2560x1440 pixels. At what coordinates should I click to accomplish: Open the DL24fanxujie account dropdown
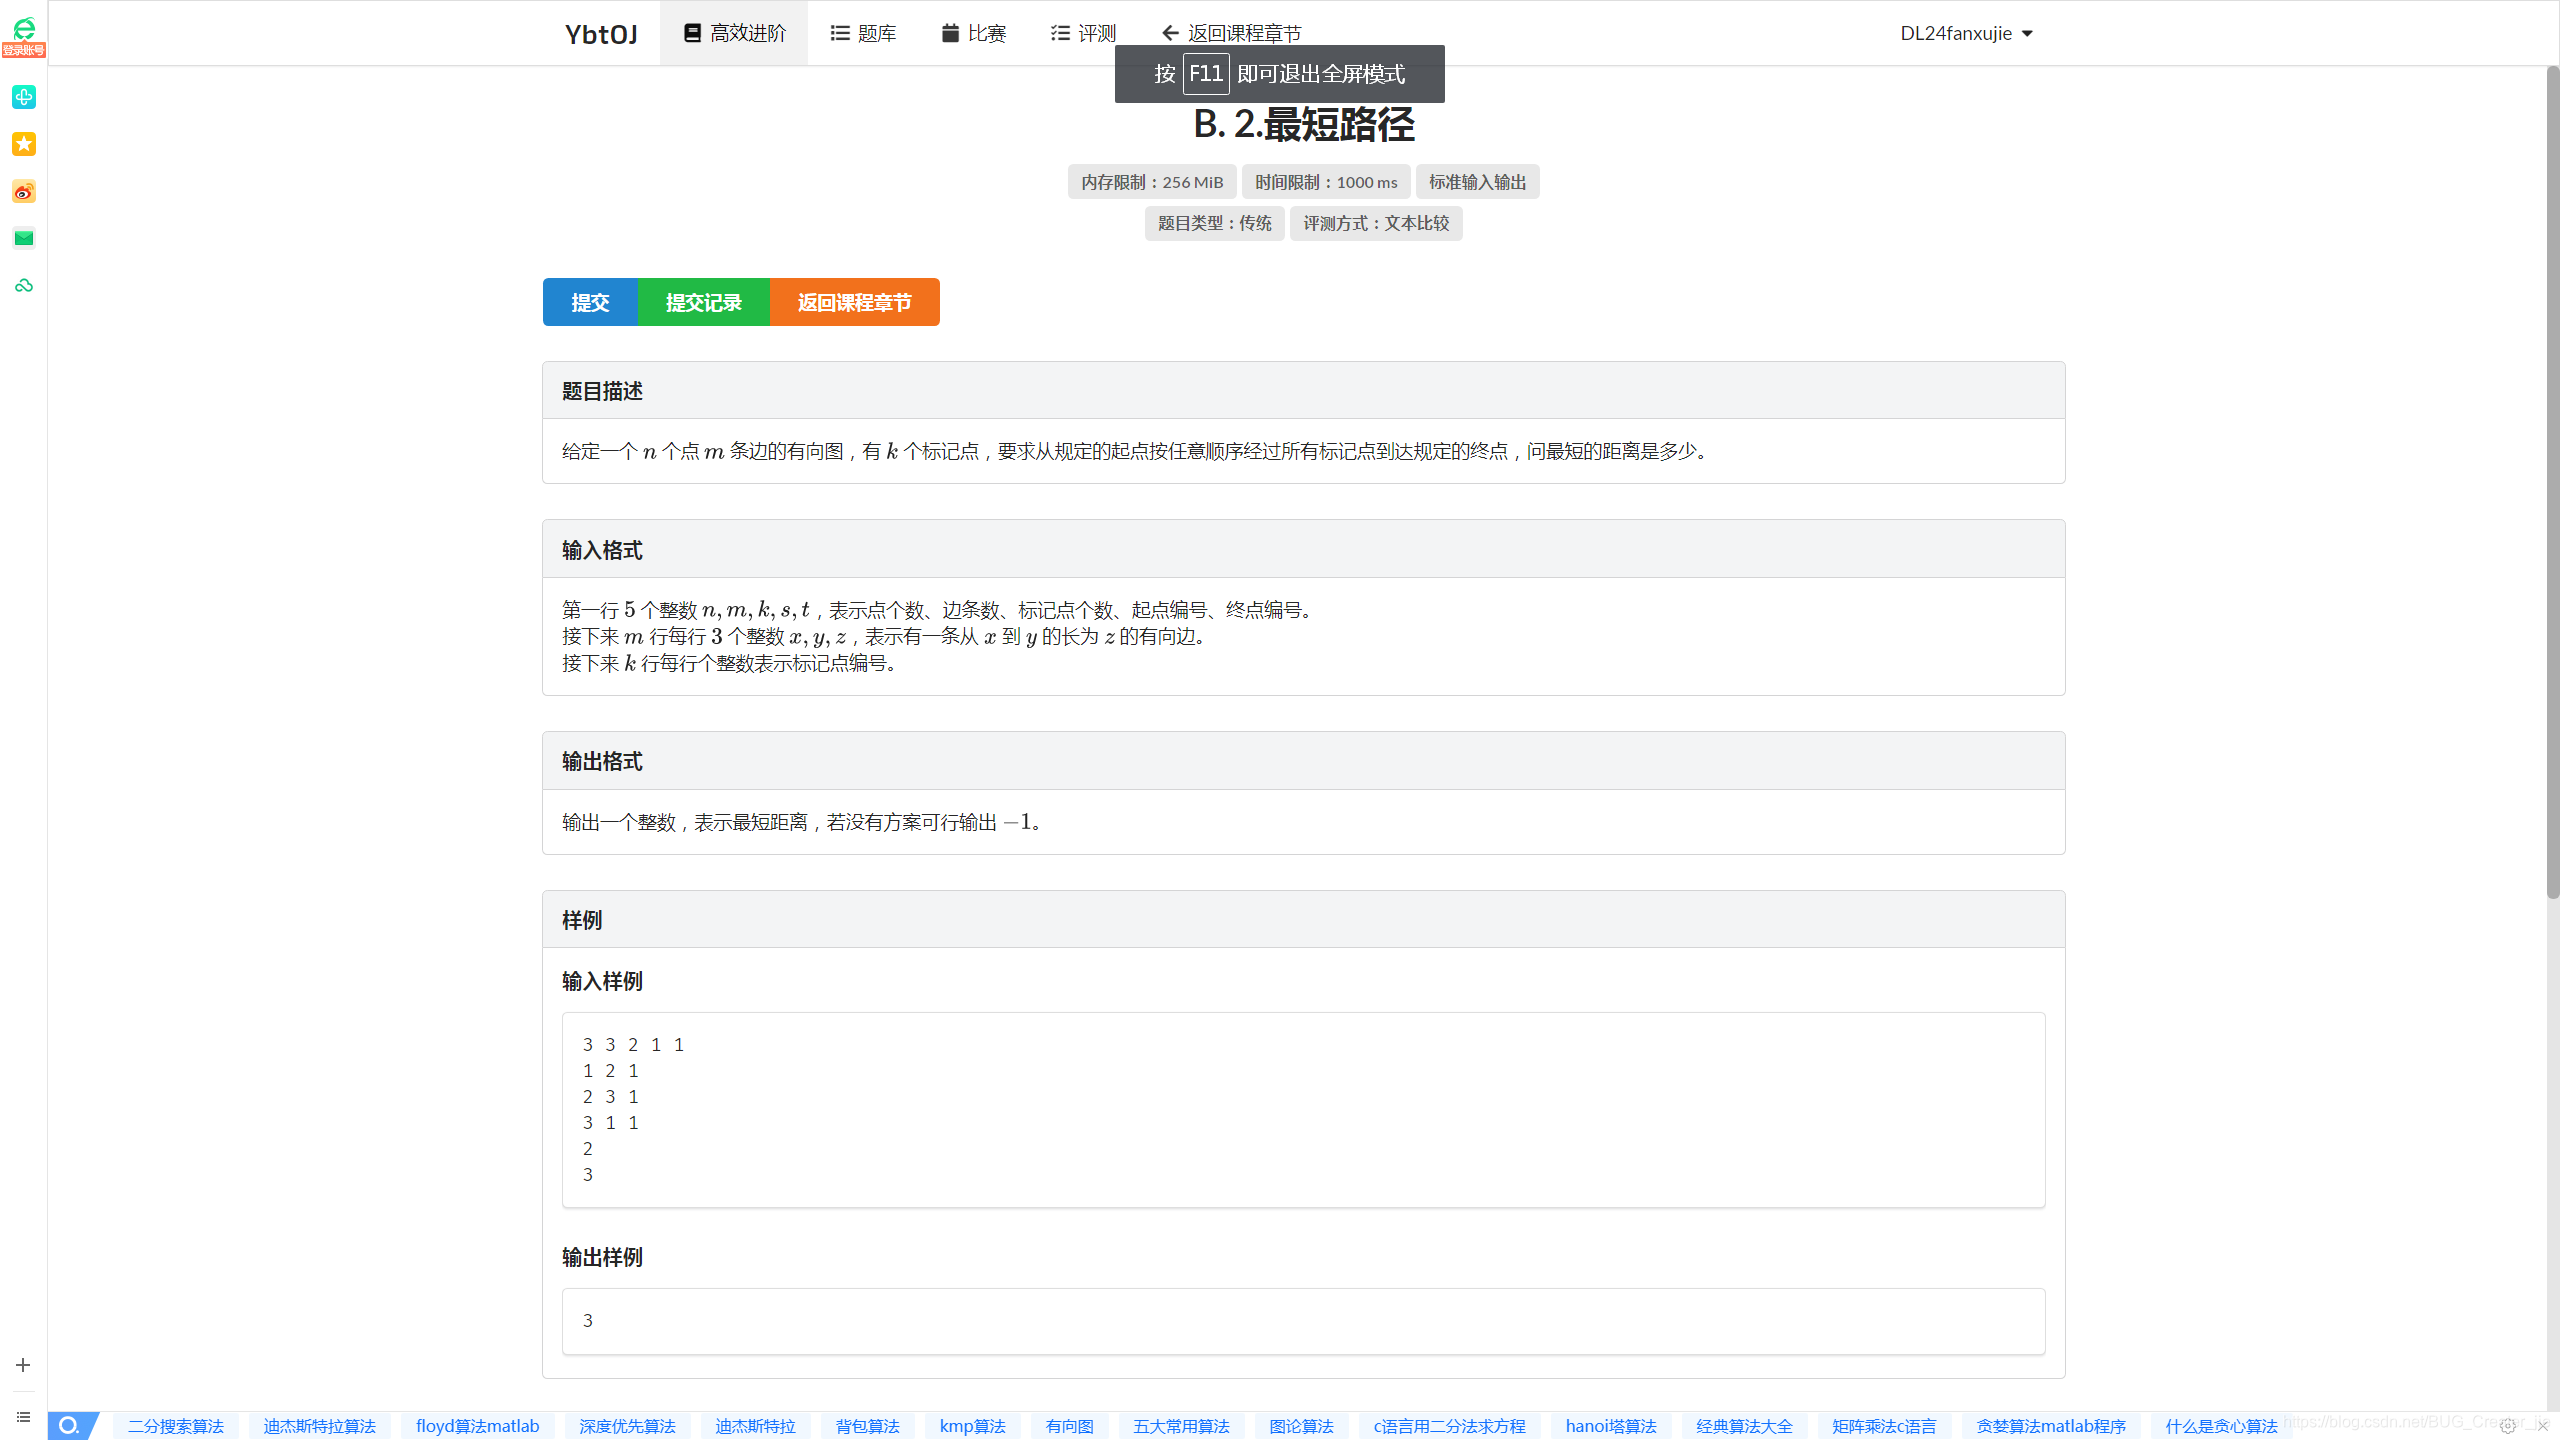pyautogui.click(x=1965, y=33)
